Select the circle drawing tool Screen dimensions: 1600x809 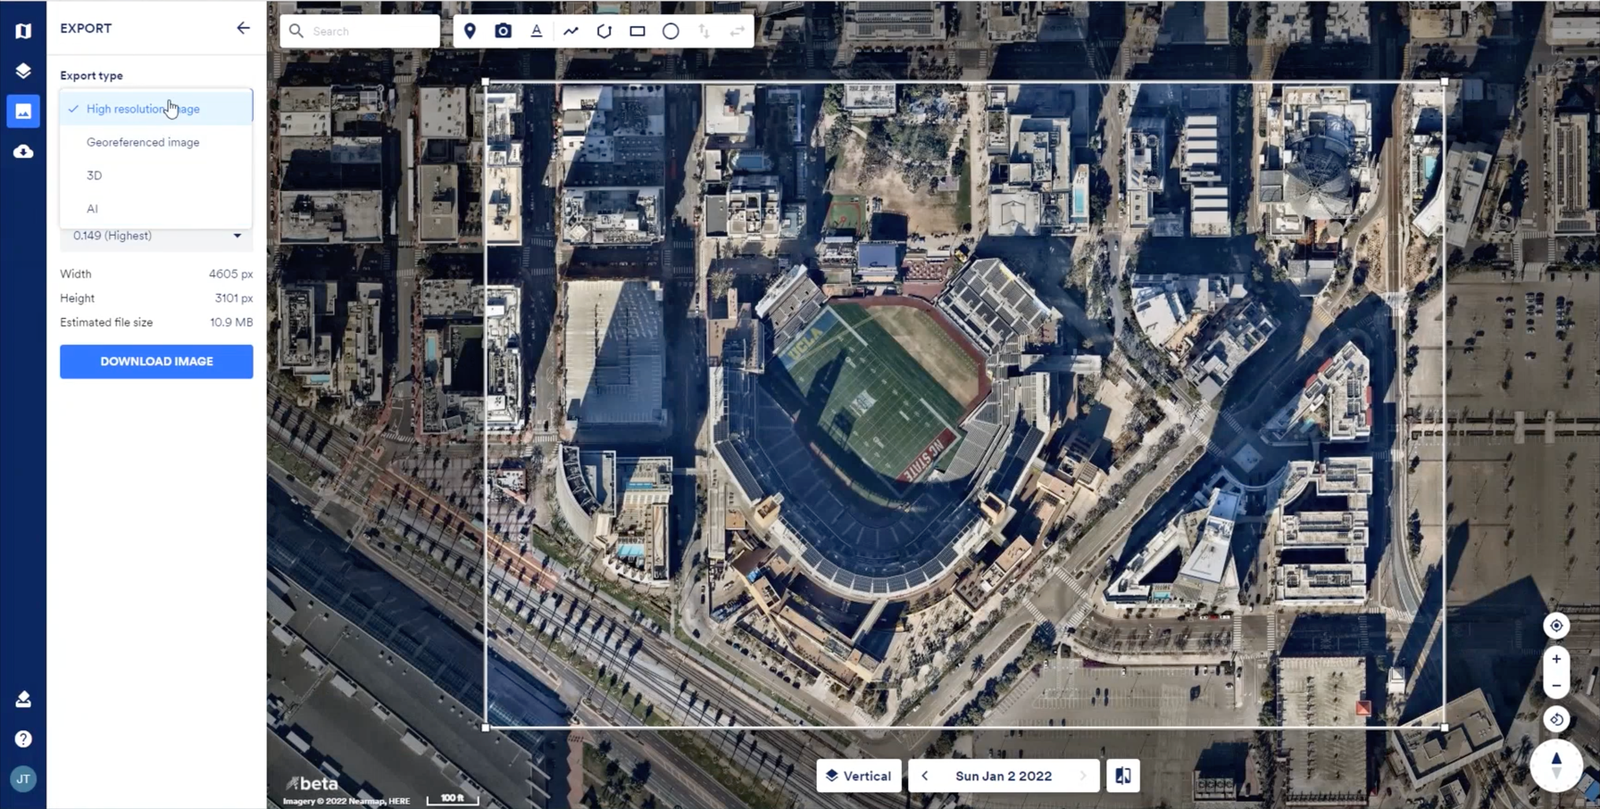671,31
